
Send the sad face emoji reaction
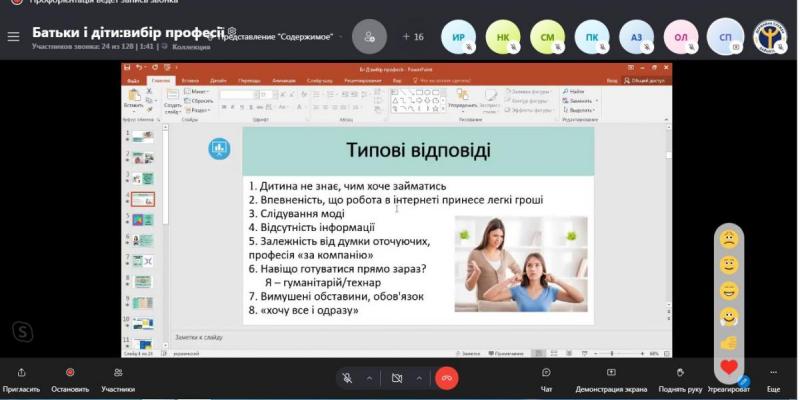pyautogui.click(x=729, y=239)
